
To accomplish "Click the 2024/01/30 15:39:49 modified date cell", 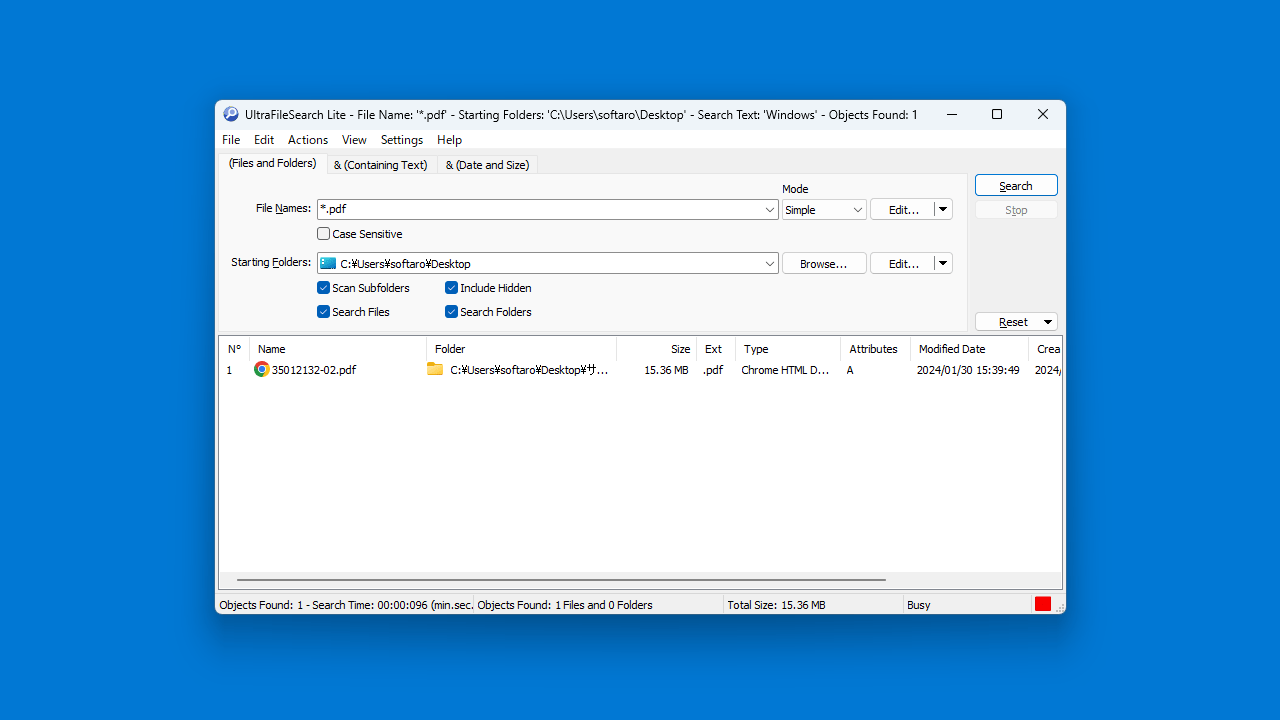I will pyautogui.click(x=968, y=370).
